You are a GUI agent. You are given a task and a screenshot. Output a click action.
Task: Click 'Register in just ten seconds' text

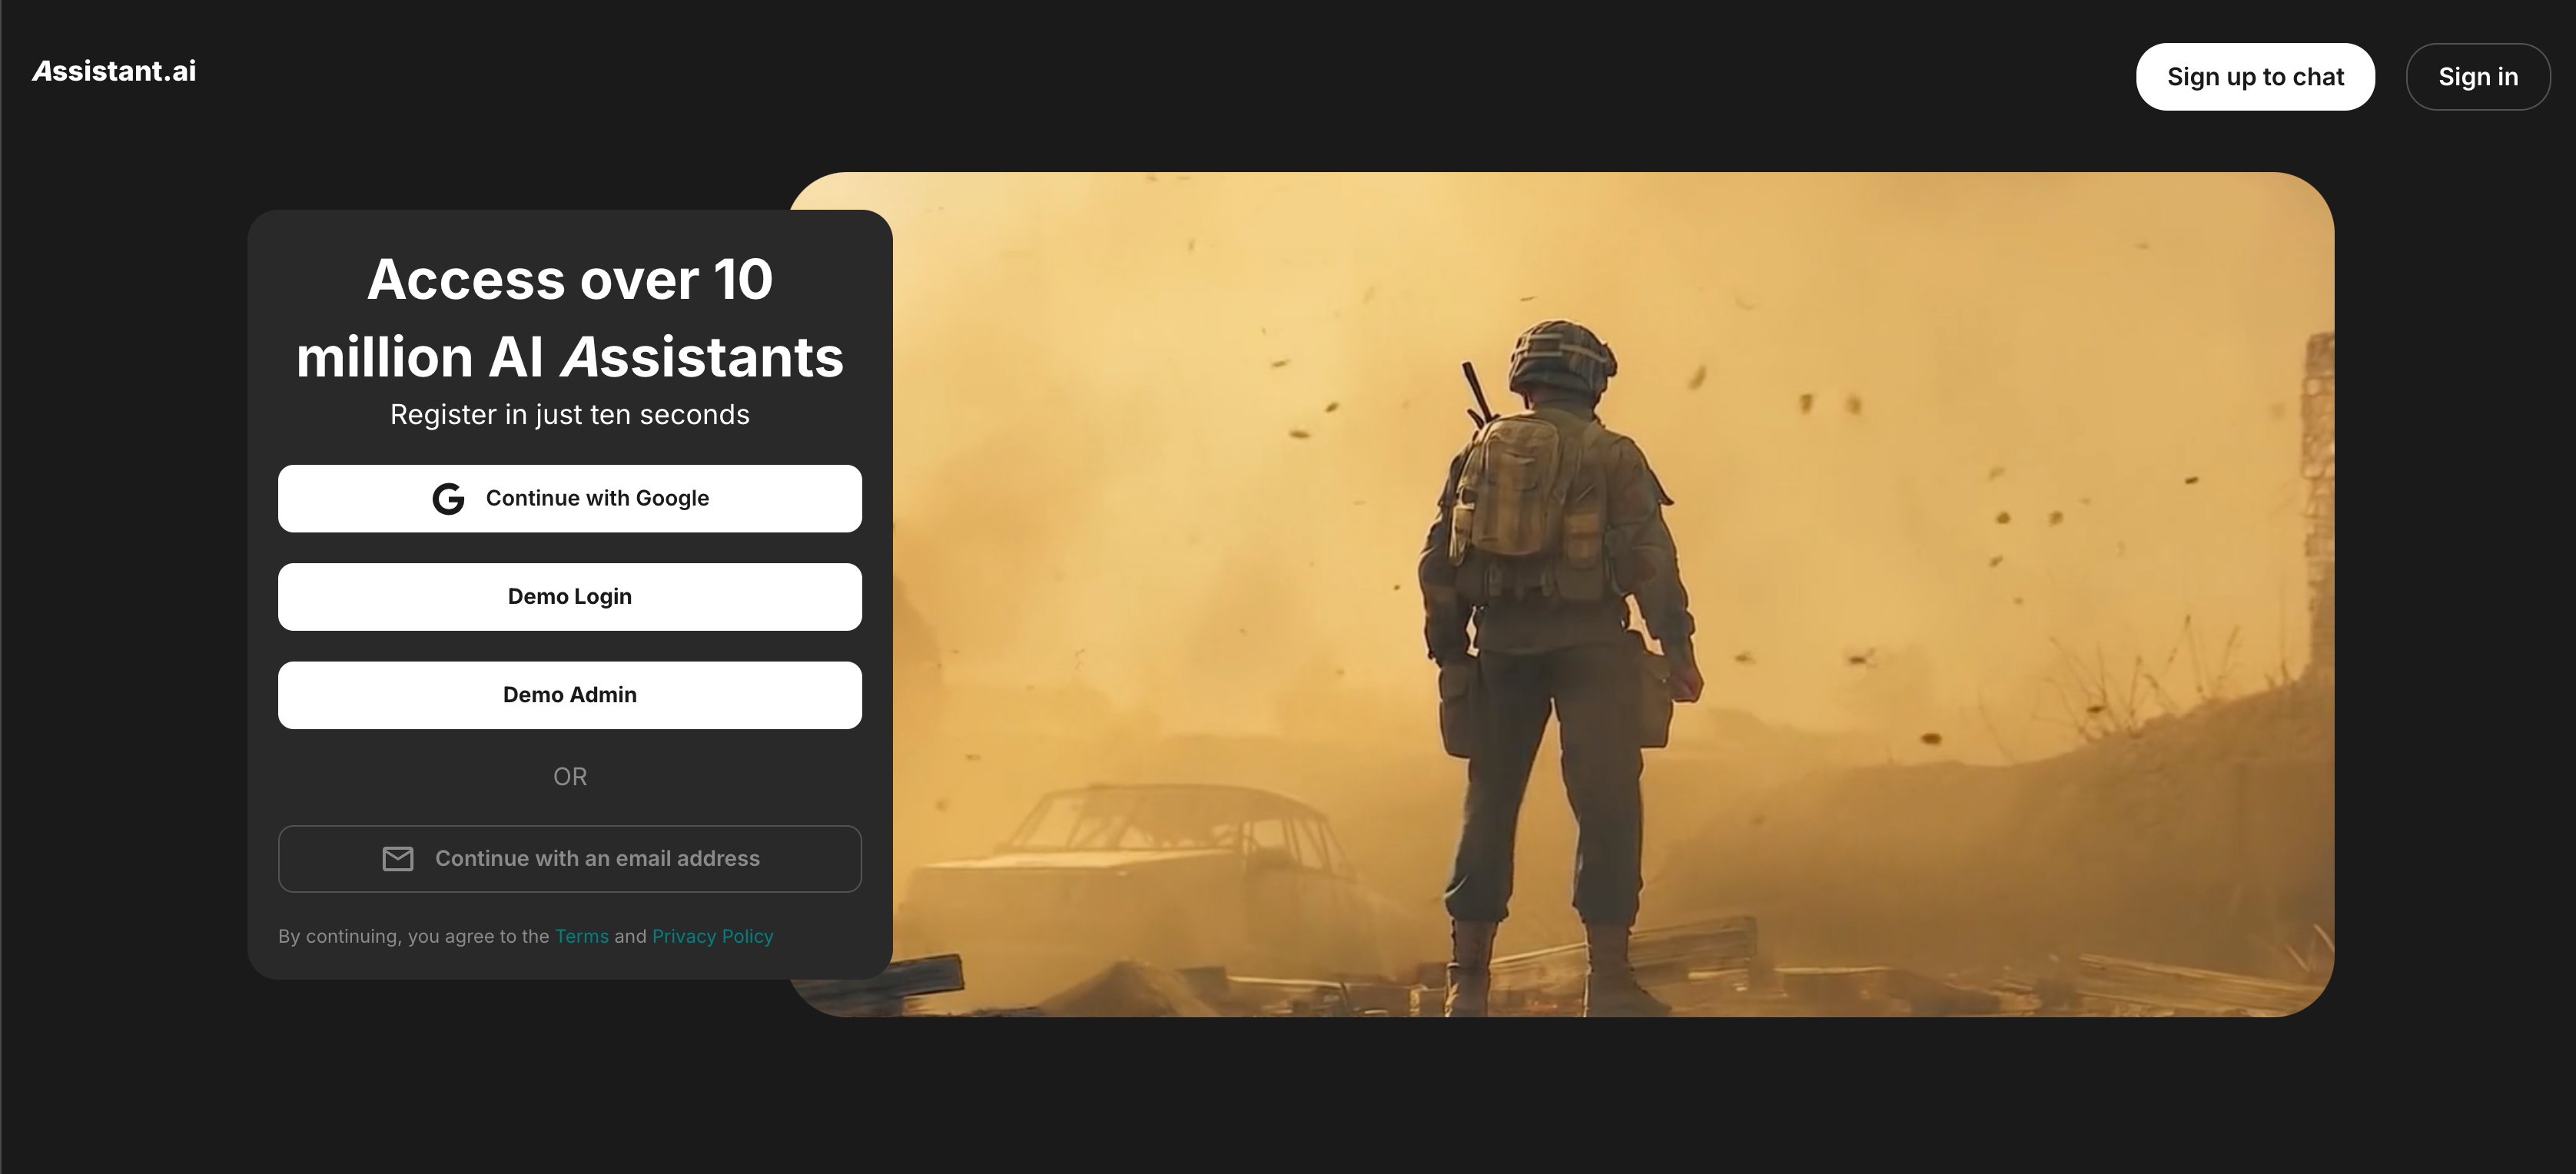pos(570,414)
